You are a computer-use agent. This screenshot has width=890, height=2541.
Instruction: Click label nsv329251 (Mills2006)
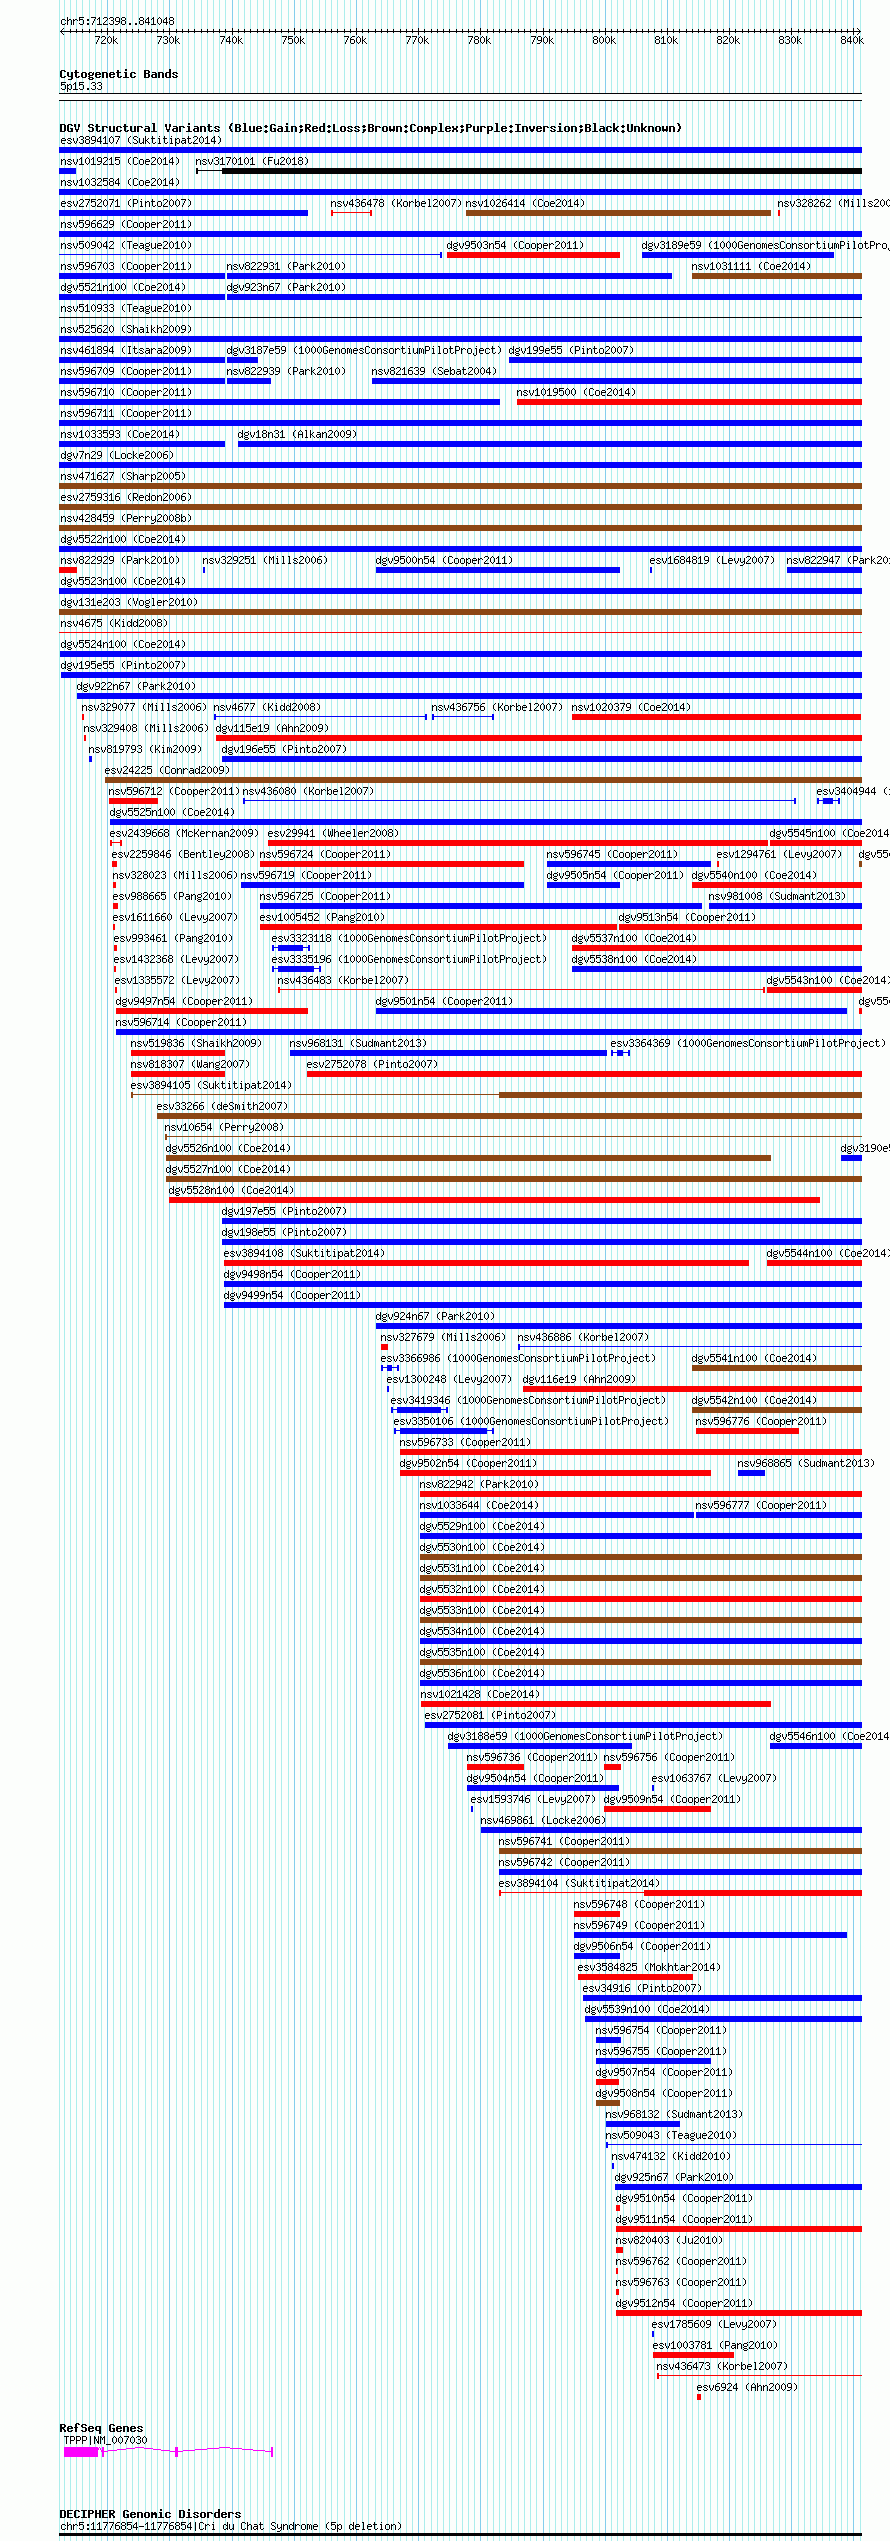click(265, 560)
